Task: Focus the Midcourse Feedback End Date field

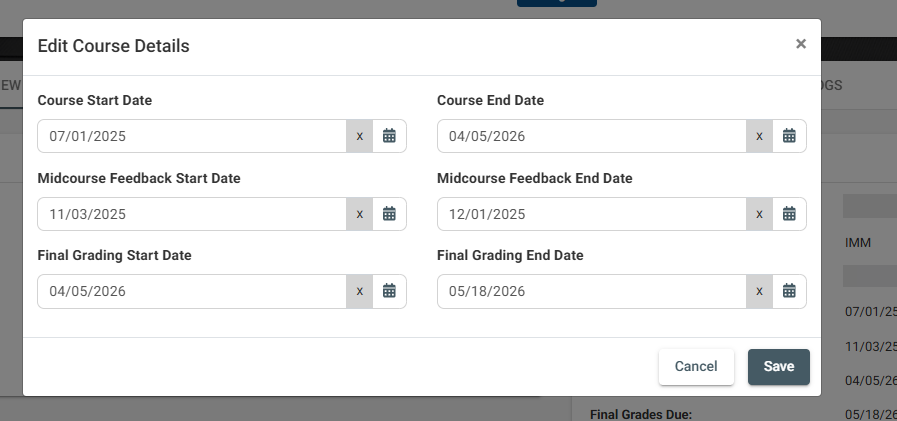Action: pos(592,214)
